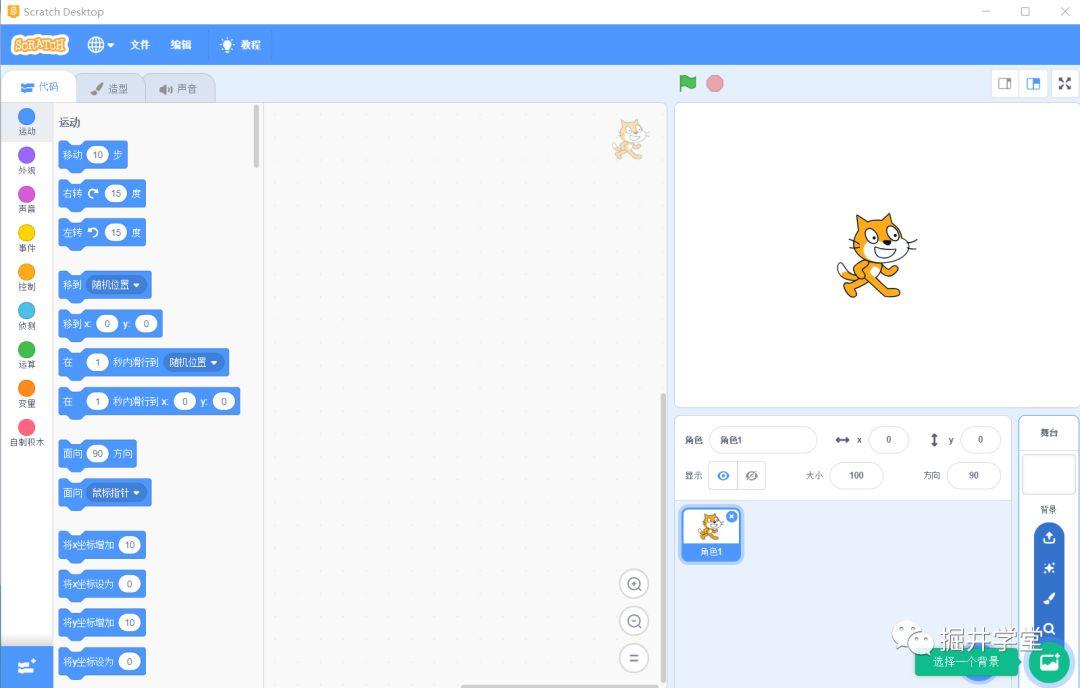1080x688 pixels.
Task: Open dropdown in 移到 随机位置 block
Action: pos(116,285)
